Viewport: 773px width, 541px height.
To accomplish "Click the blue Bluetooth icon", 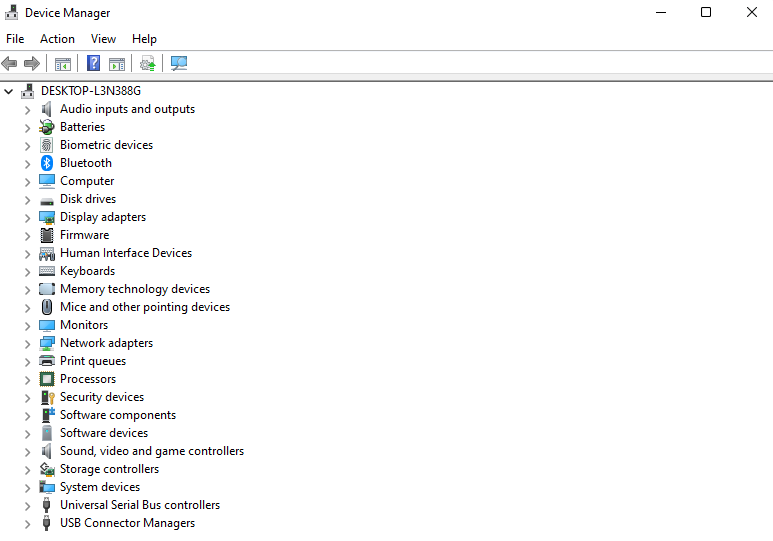I will click(x=47, y=163).
